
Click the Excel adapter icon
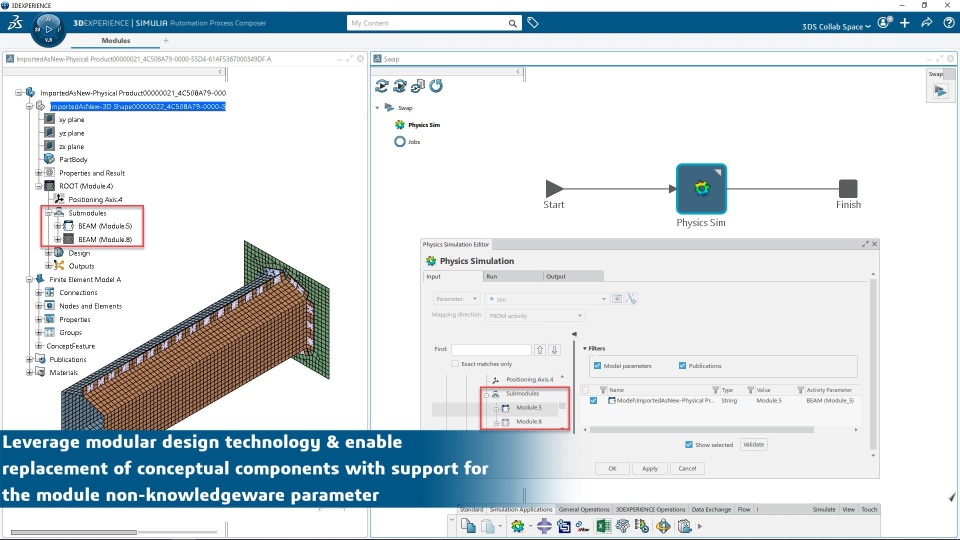(x=603, y=526)
